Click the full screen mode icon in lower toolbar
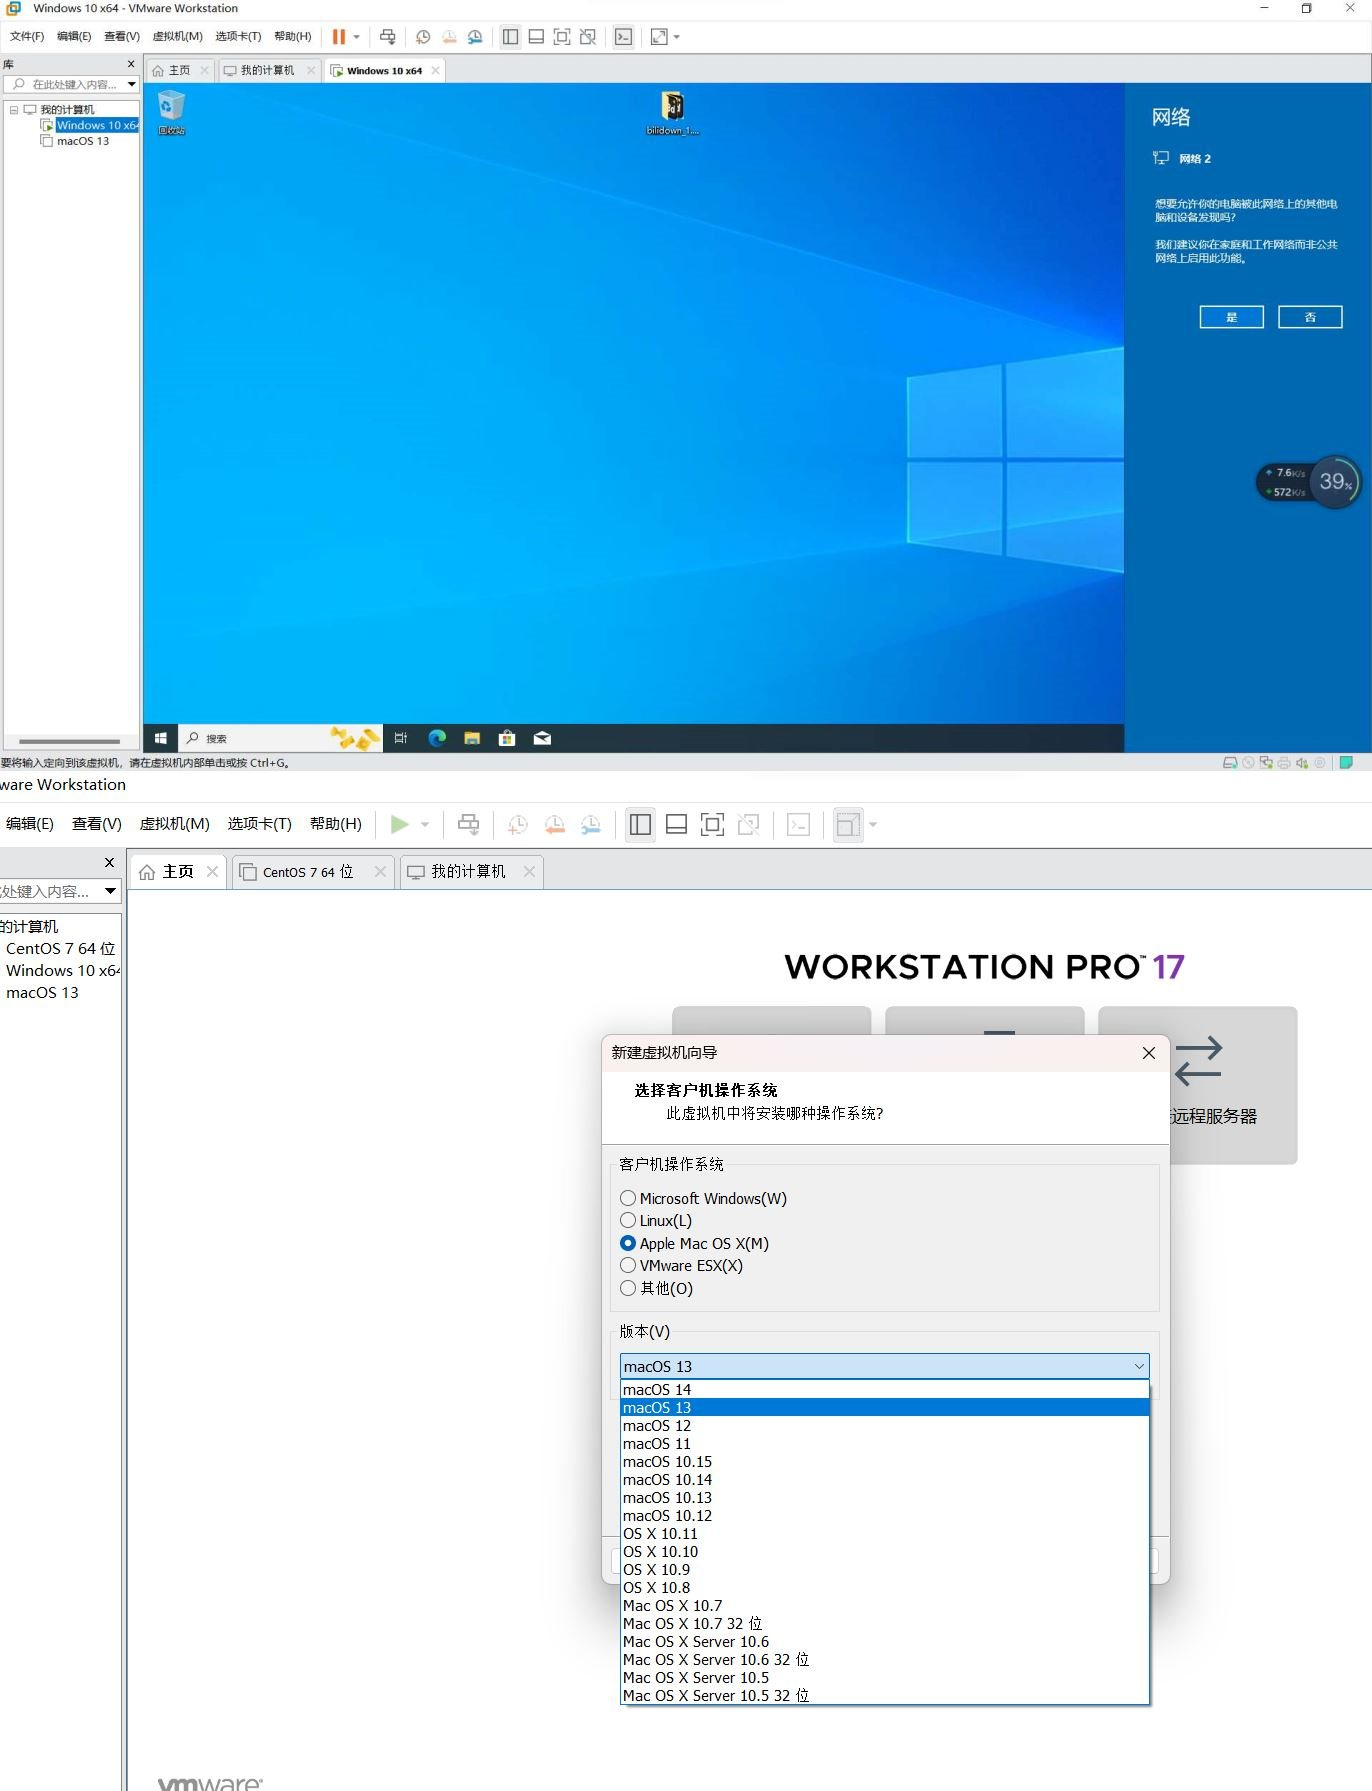The height and width of the screenshot is (1791, 1372). 712,824
